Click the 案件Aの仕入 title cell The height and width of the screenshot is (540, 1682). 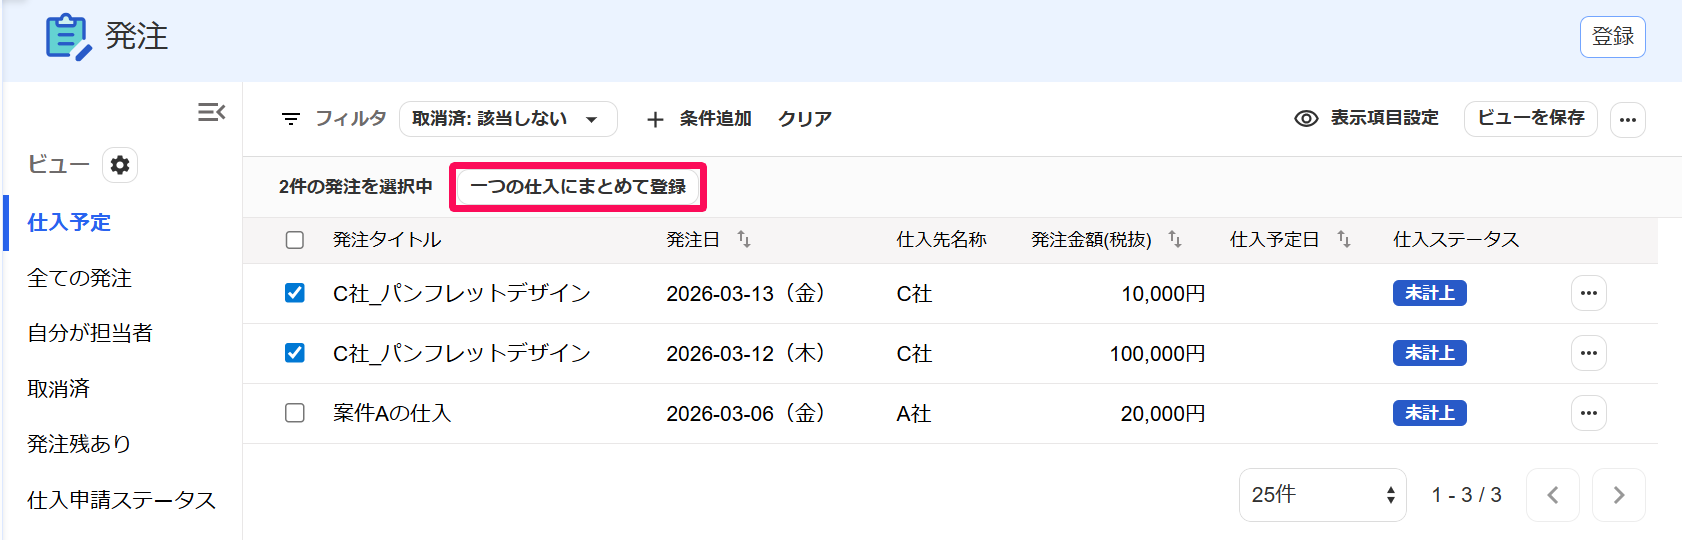click(x=392, y=413)
